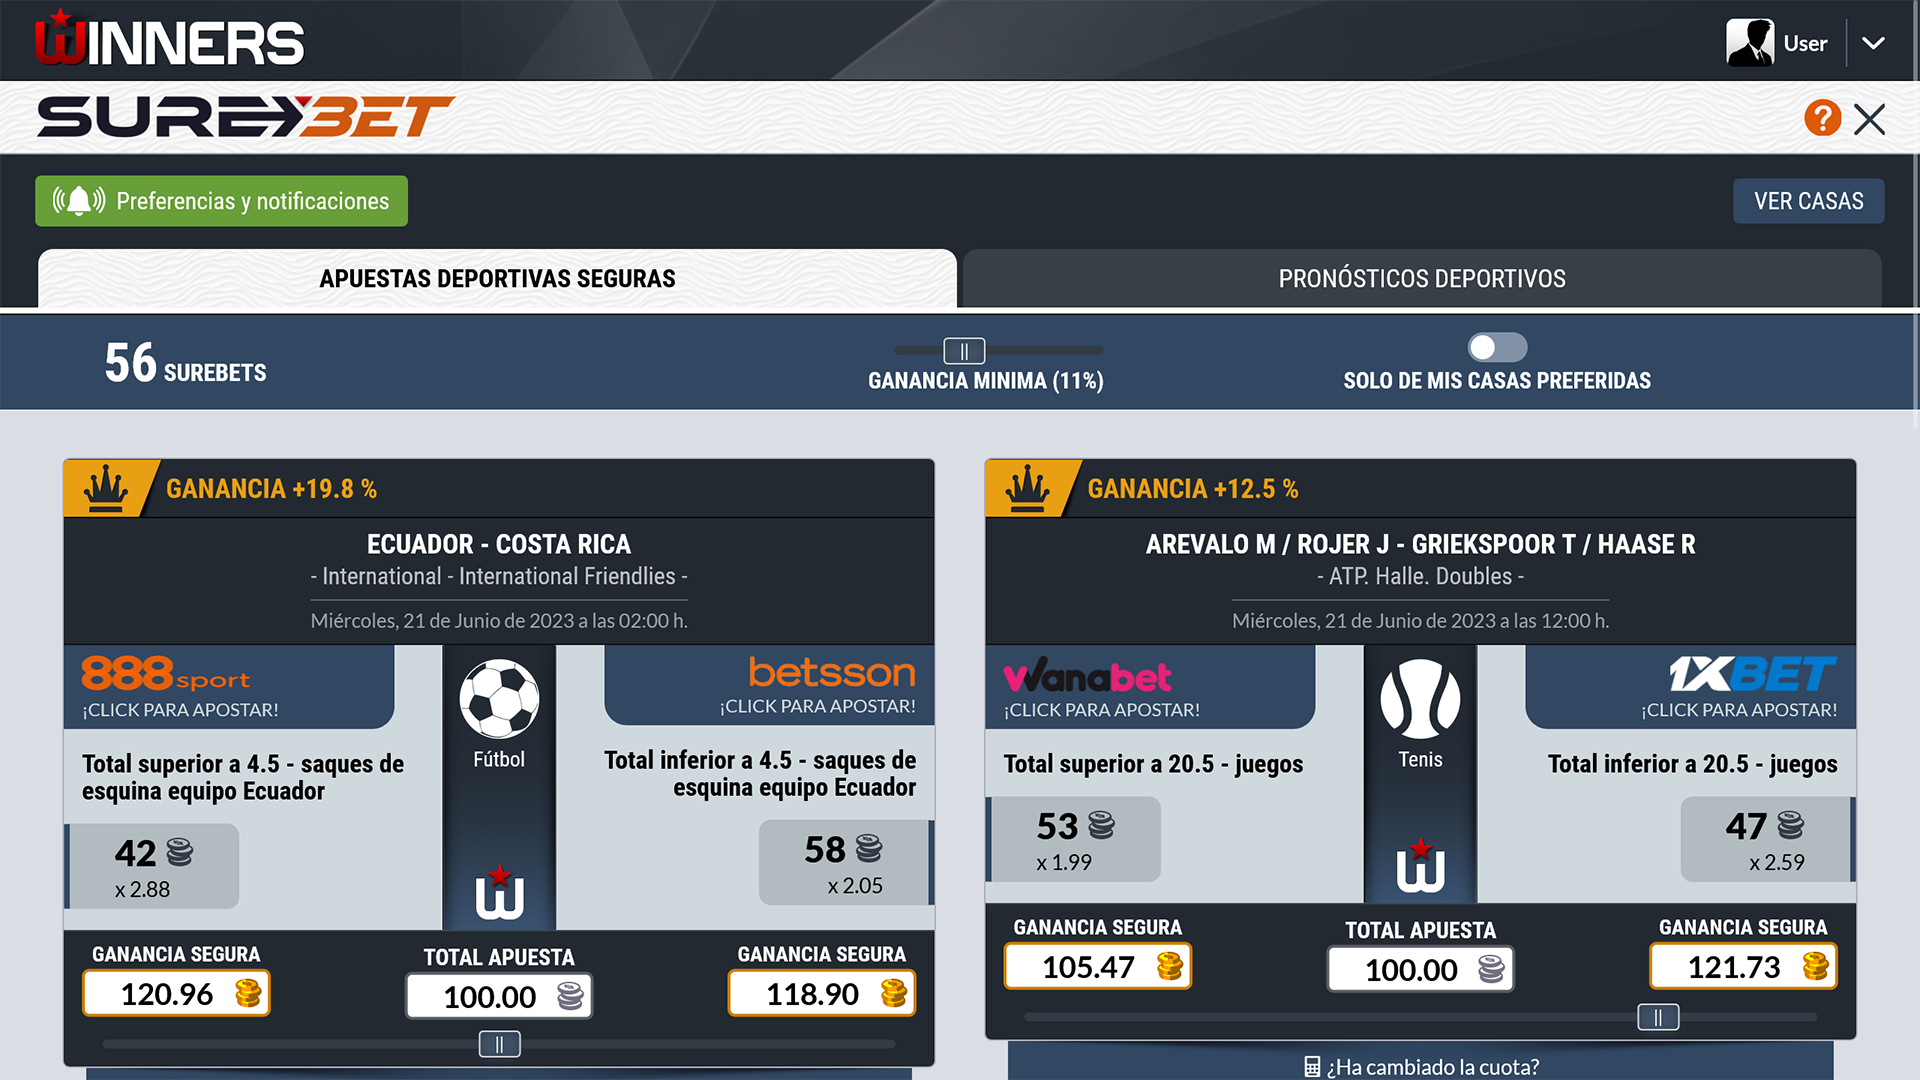Viewport: 1920px width, 1080px height.
Task: Open the User account dropdown arrow
Action: click(x=1873, y=43)
